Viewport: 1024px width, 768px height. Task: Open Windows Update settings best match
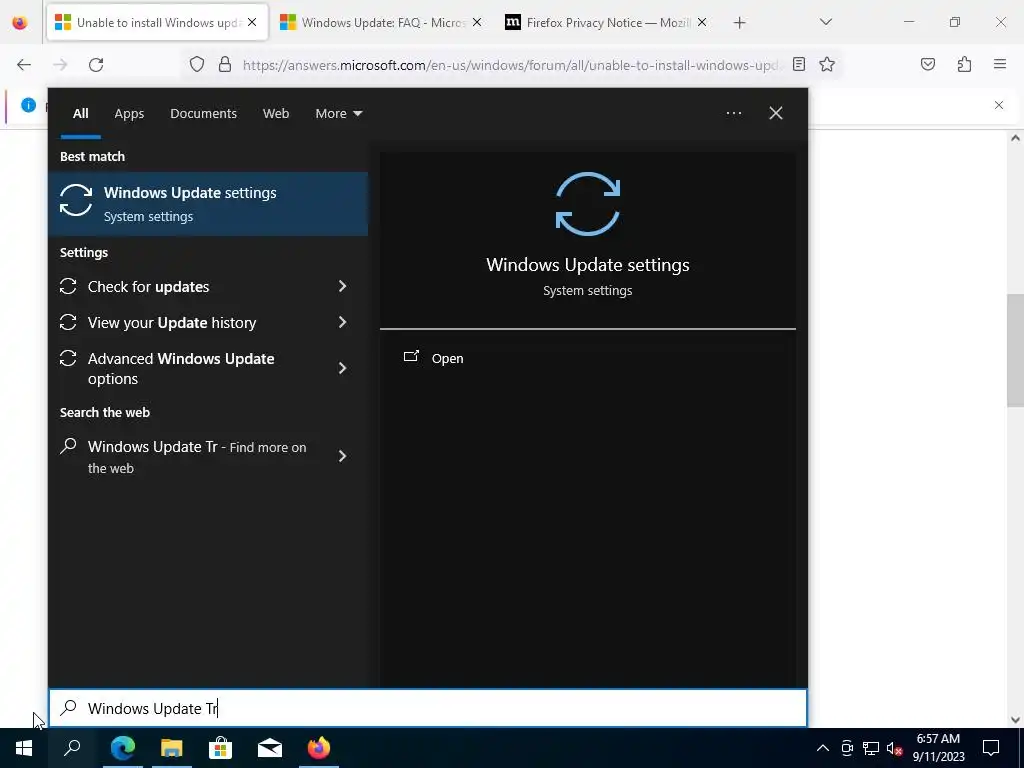pyautogui.click(x=208, y=204)
